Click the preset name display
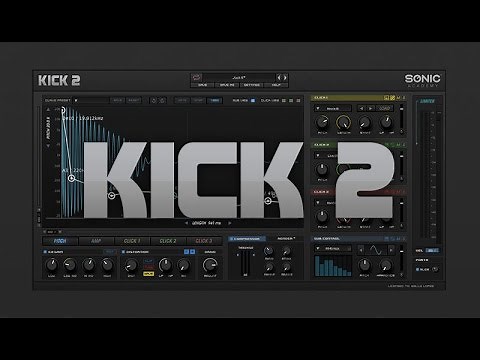Viewport: 480px width, 360px height. 238,78
